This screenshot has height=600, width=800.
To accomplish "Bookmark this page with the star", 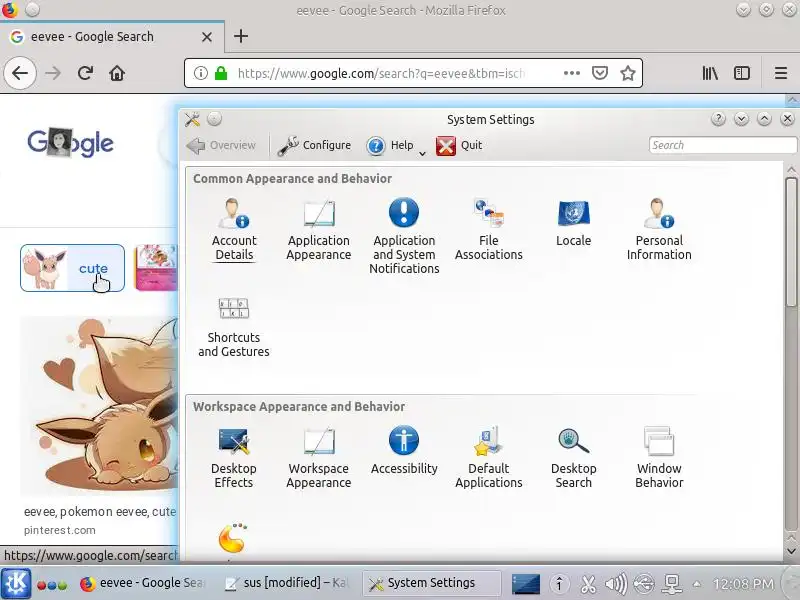I will click(x=628, y=73).
